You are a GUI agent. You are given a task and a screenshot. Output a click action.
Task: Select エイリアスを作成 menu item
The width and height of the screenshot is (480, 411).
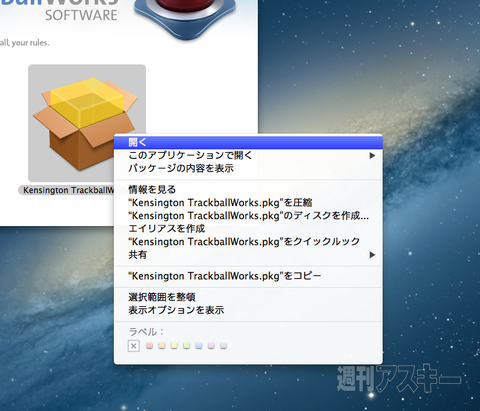[248, 229]
